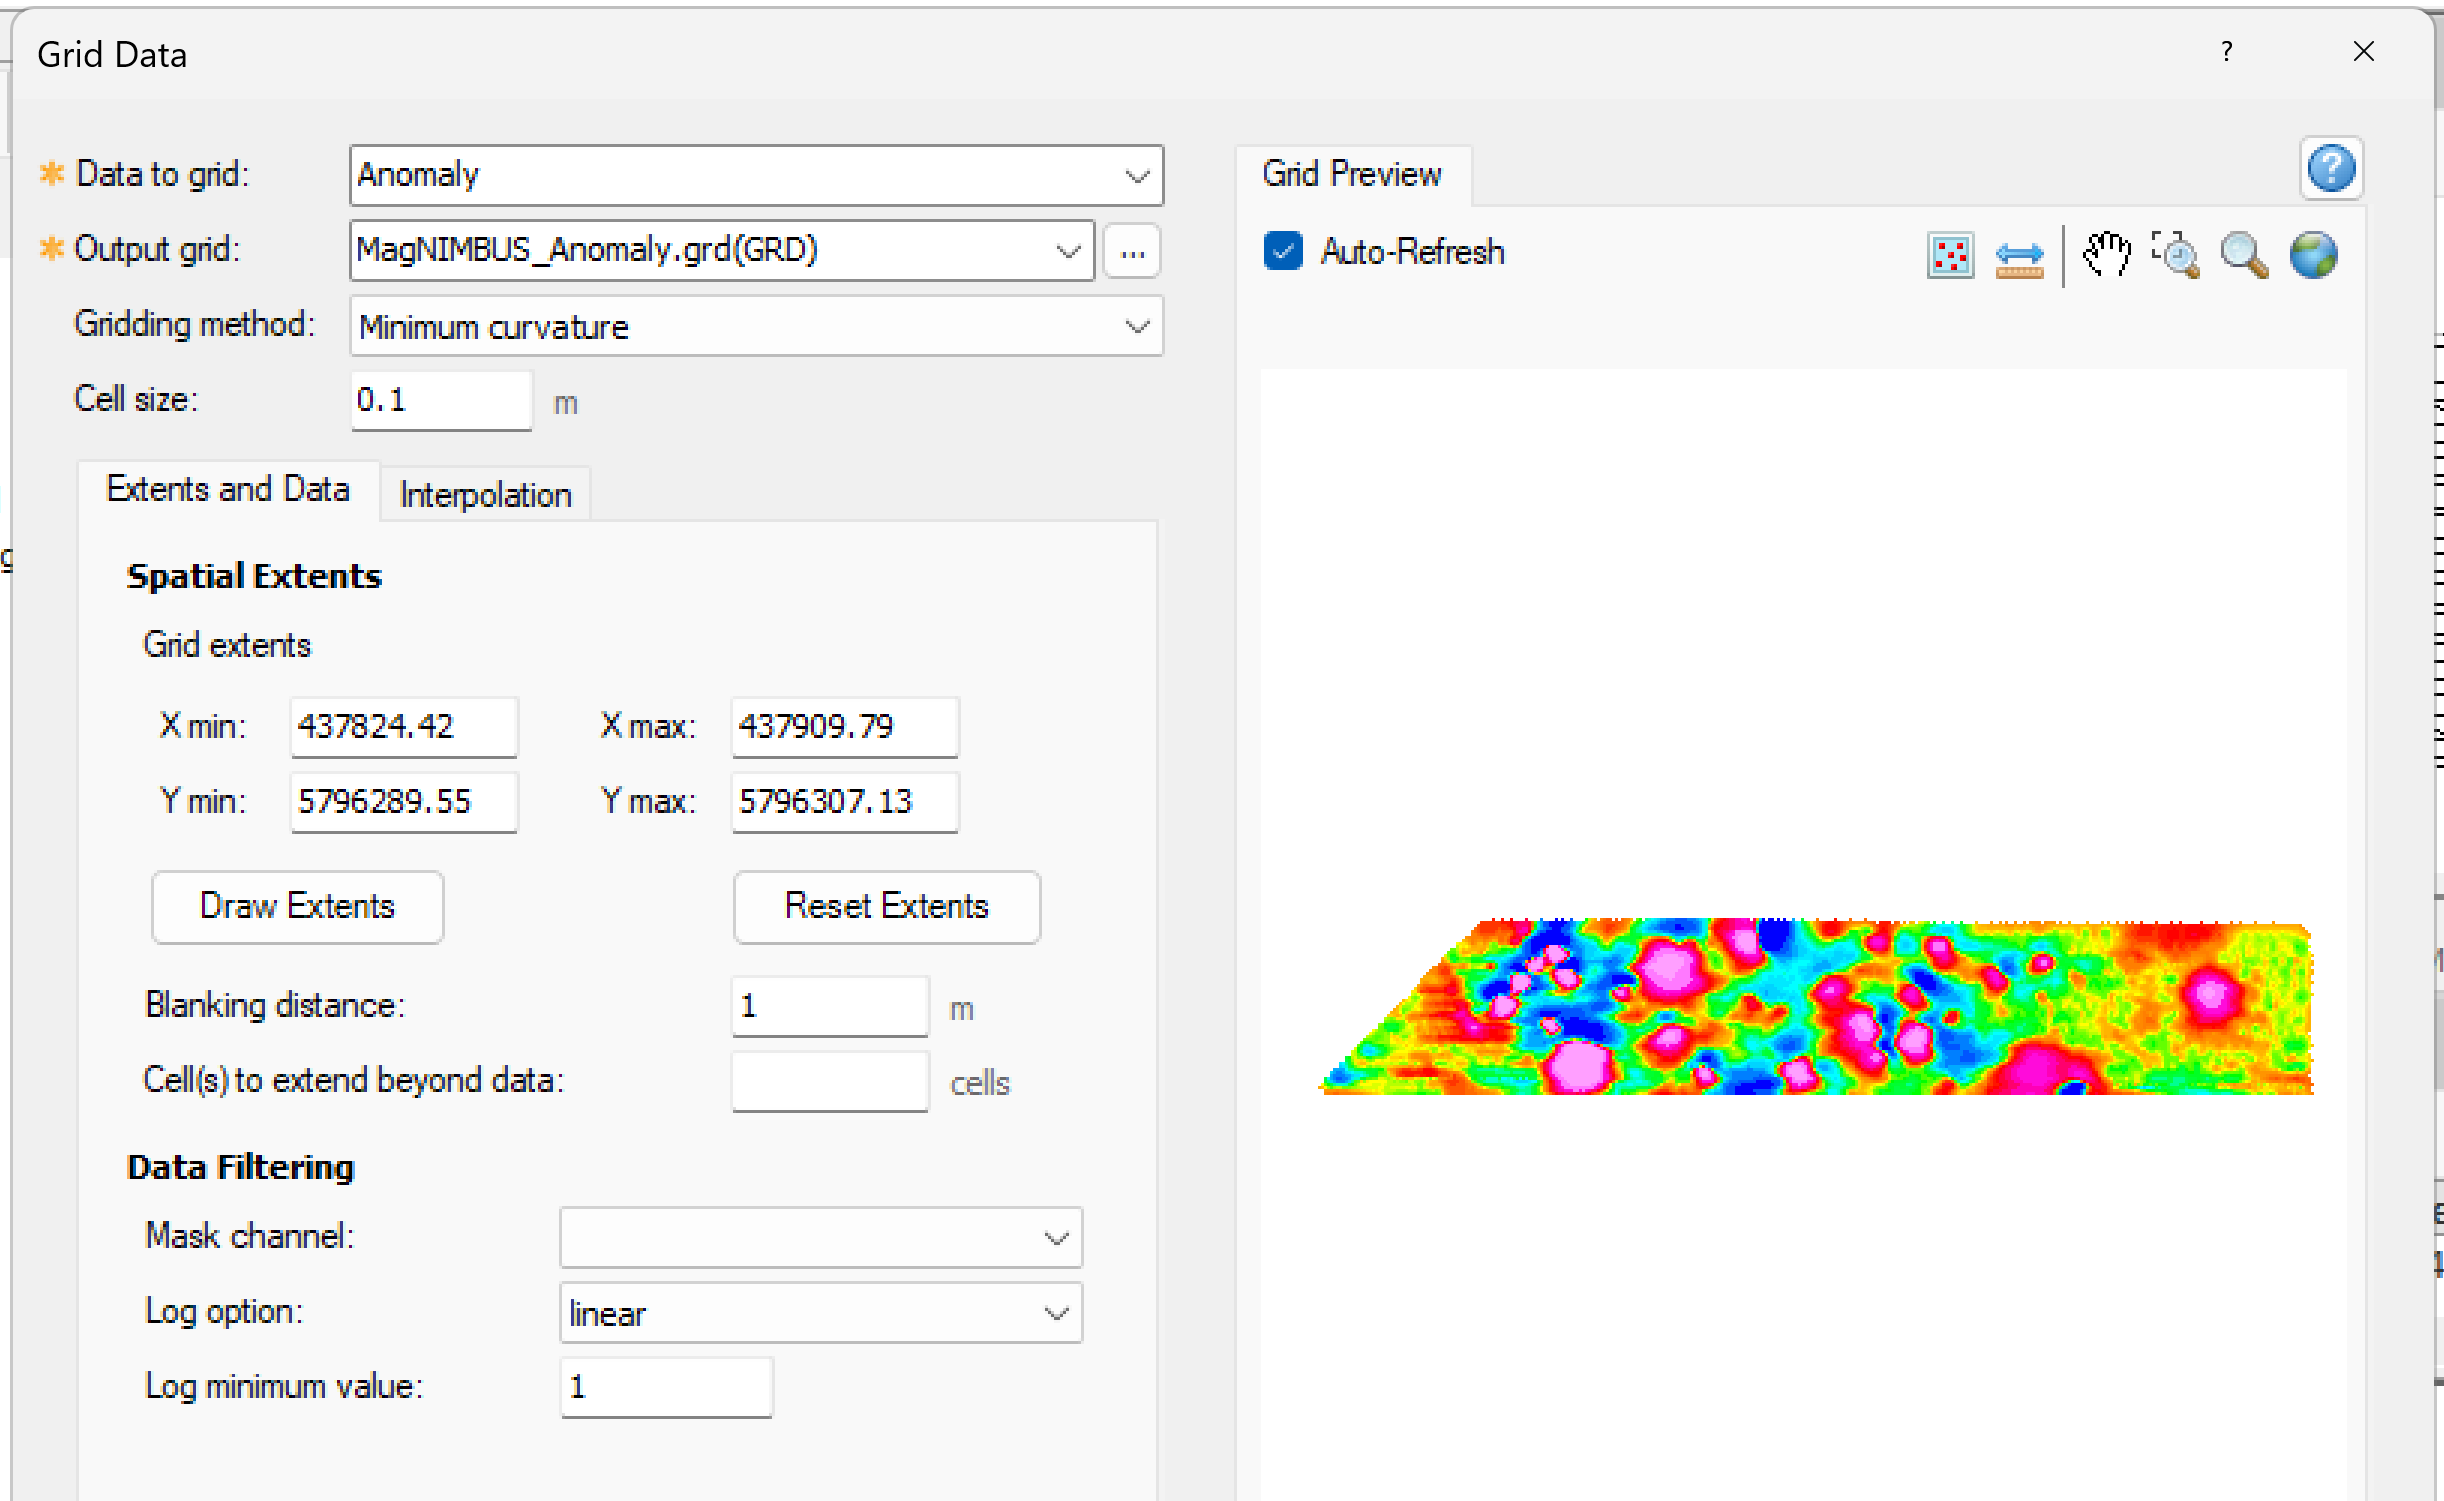2444x1501 pixels.
Task: Select the Extents and Data tab
Action: tap(228, 489)
